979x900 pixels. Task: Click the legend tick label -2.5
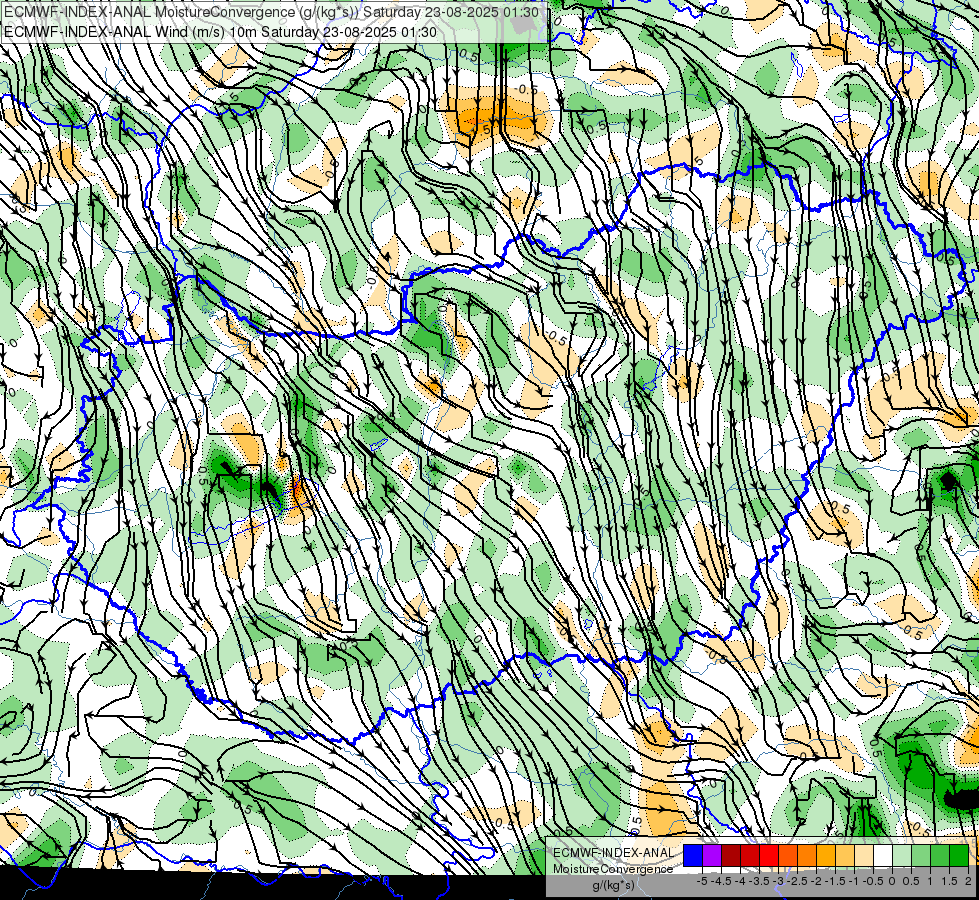pyautogui.click(x=797, y=881)
